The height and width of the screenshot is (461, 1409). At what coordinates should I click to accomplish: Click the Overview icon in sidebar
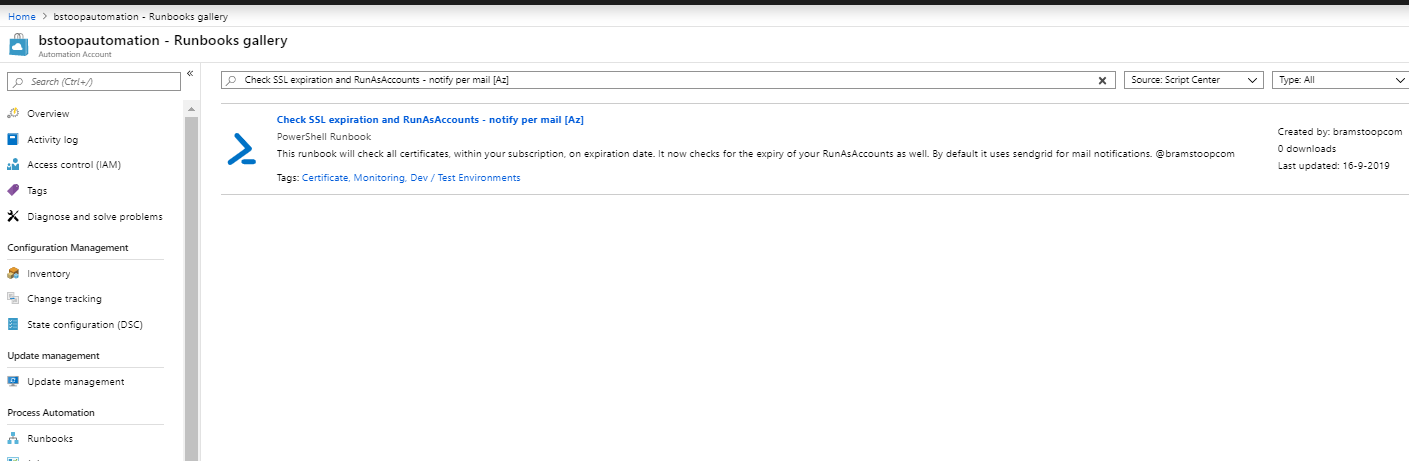[x=13, y=114]
